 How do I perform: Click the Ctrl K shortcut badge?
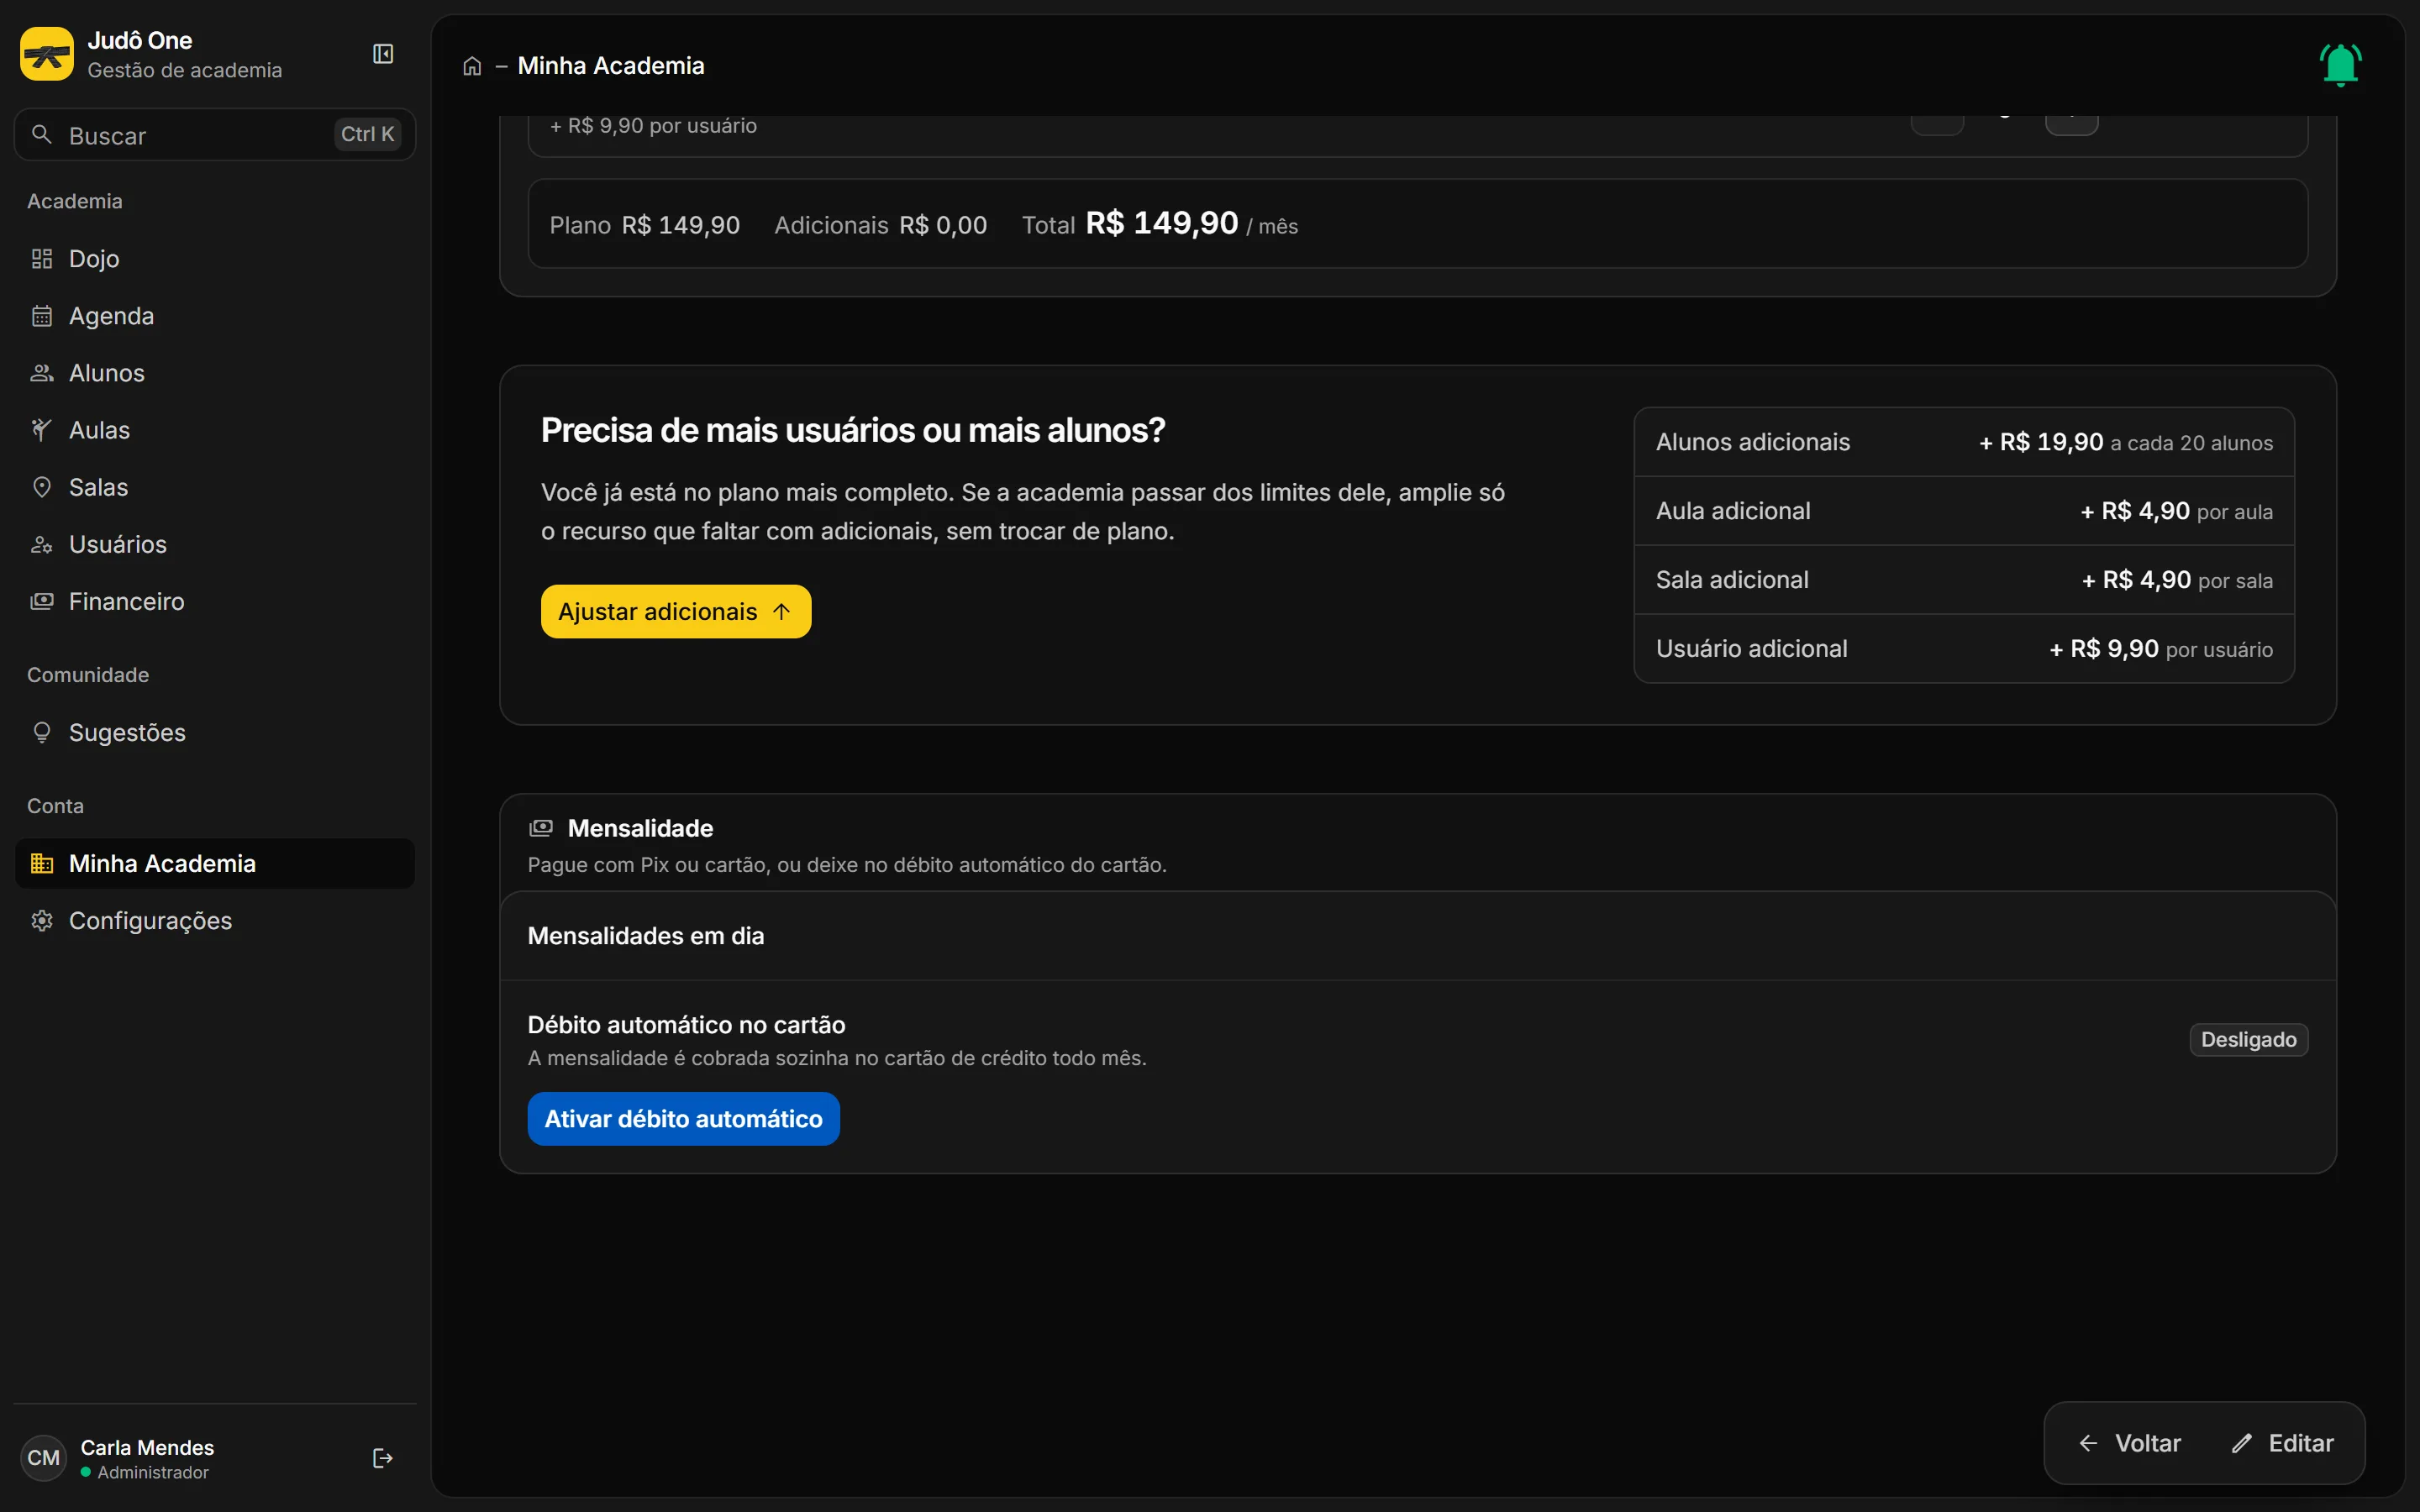coord(367,134)
